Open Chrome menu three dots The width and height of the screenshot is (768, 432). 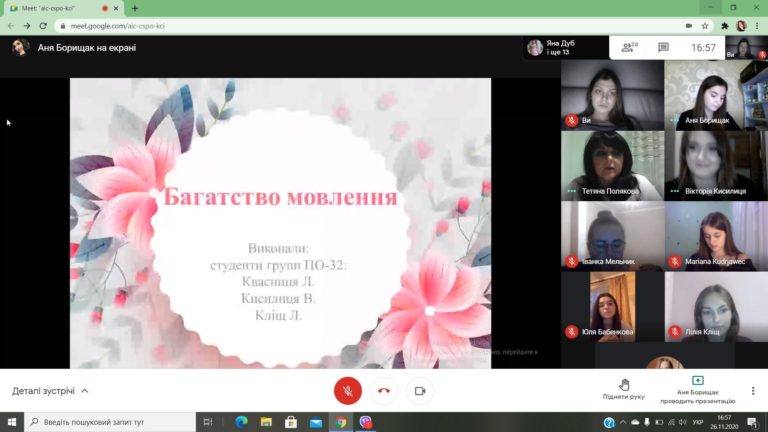pyautogui.click(x=757, y=26)
